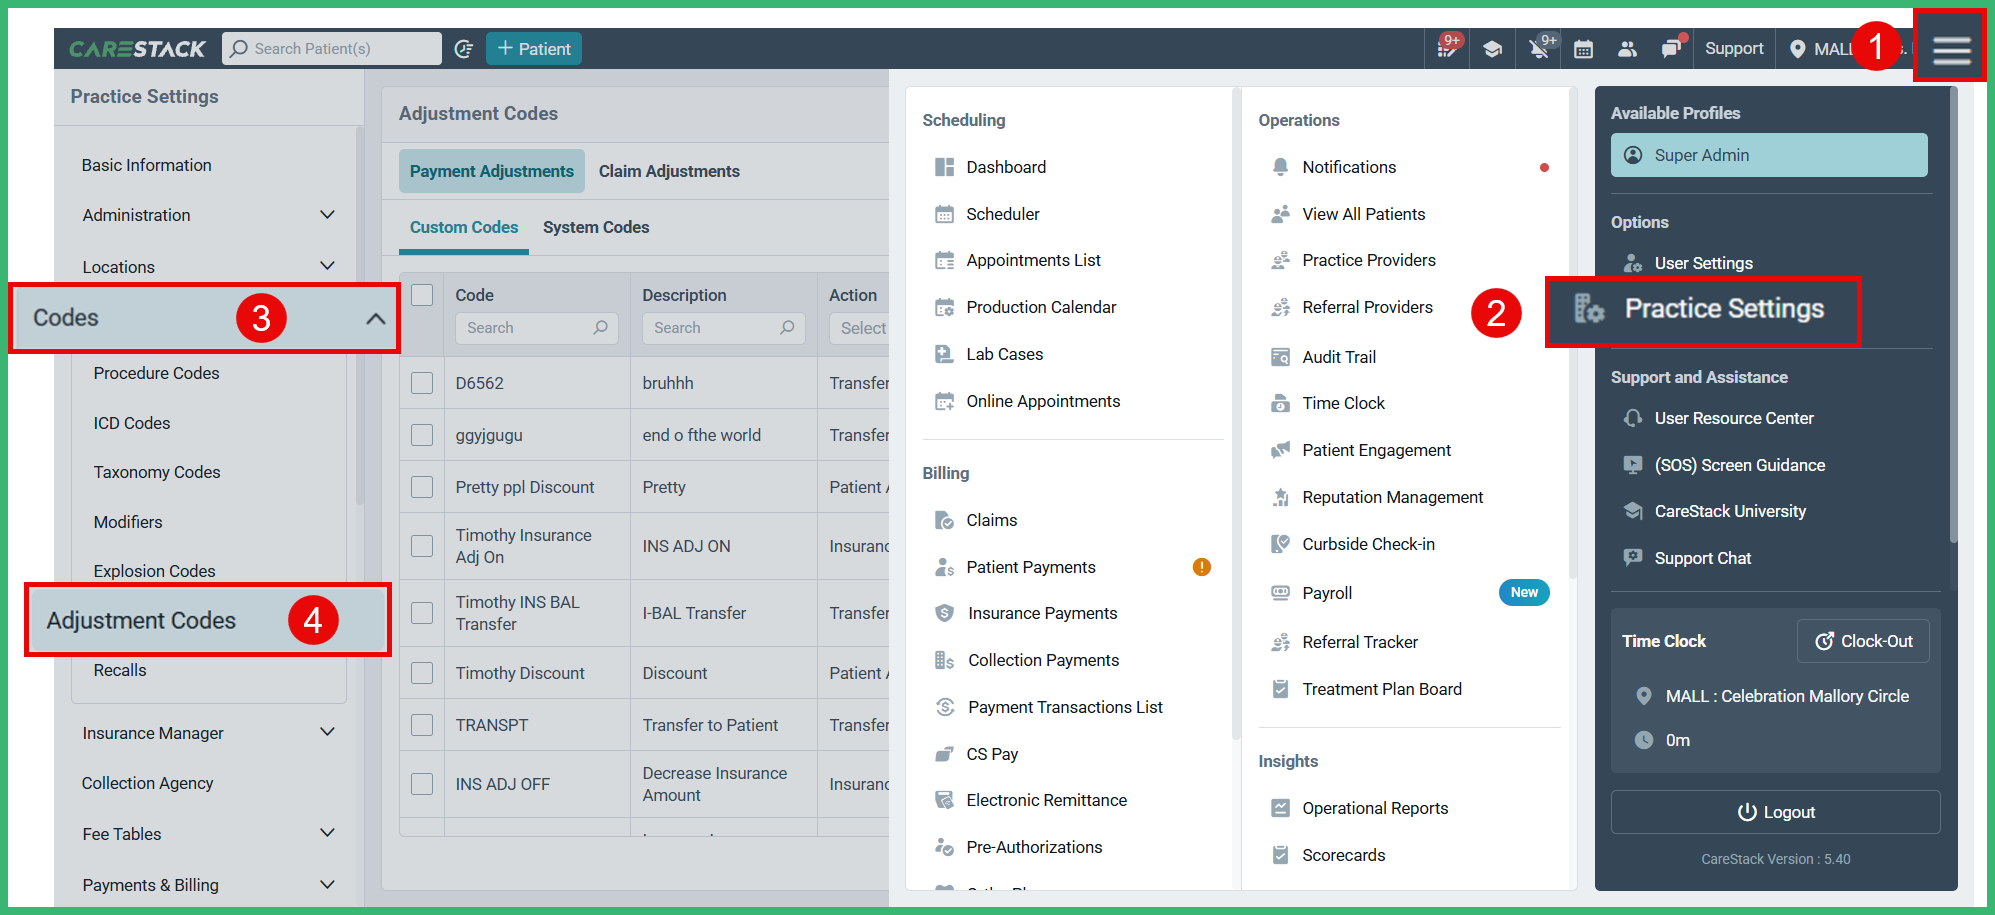Collapse the Codes section in Practice Settings
Viewport: 1995px width, 915px height.
tap(377, 317)
